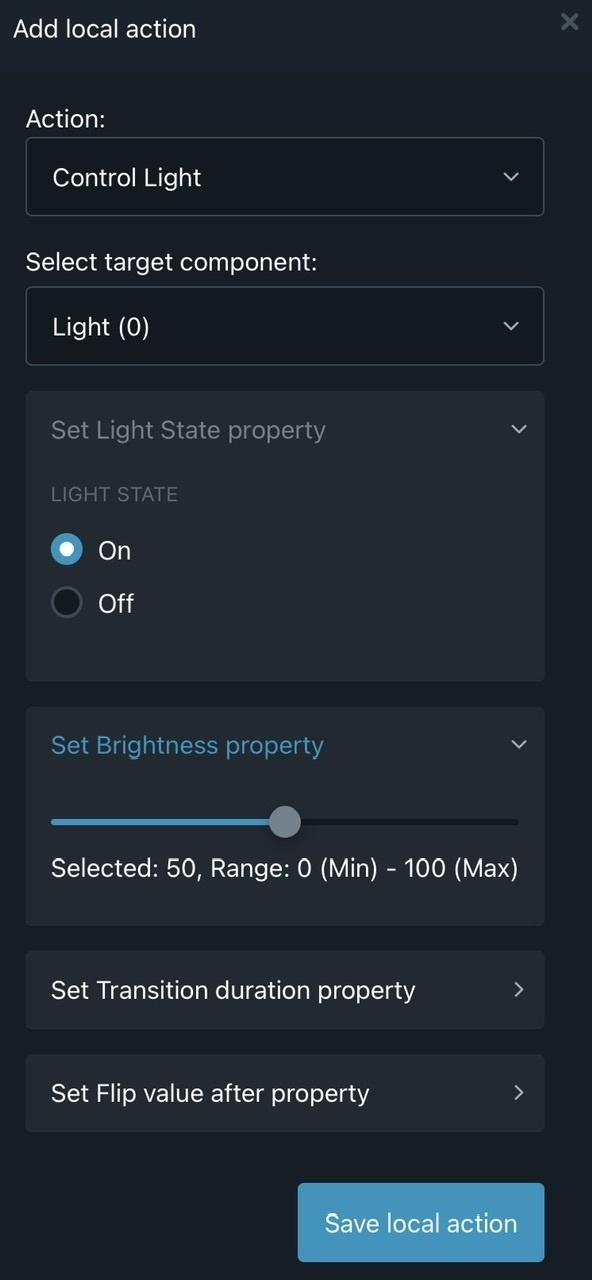This screenshot has height=1280, width=592.
Task: Open the target component dropdown showing Light (0)
Action: tap(285, 326)
